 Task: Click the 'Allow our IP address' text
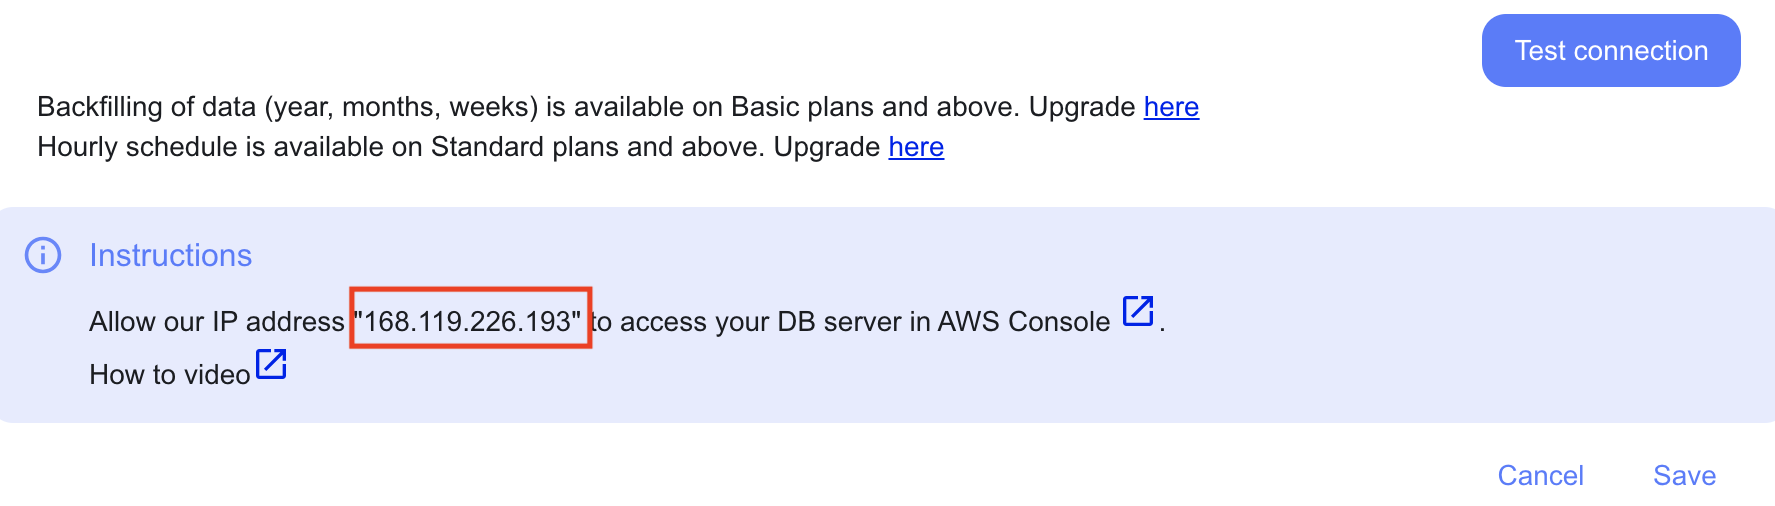pos(216,321)
